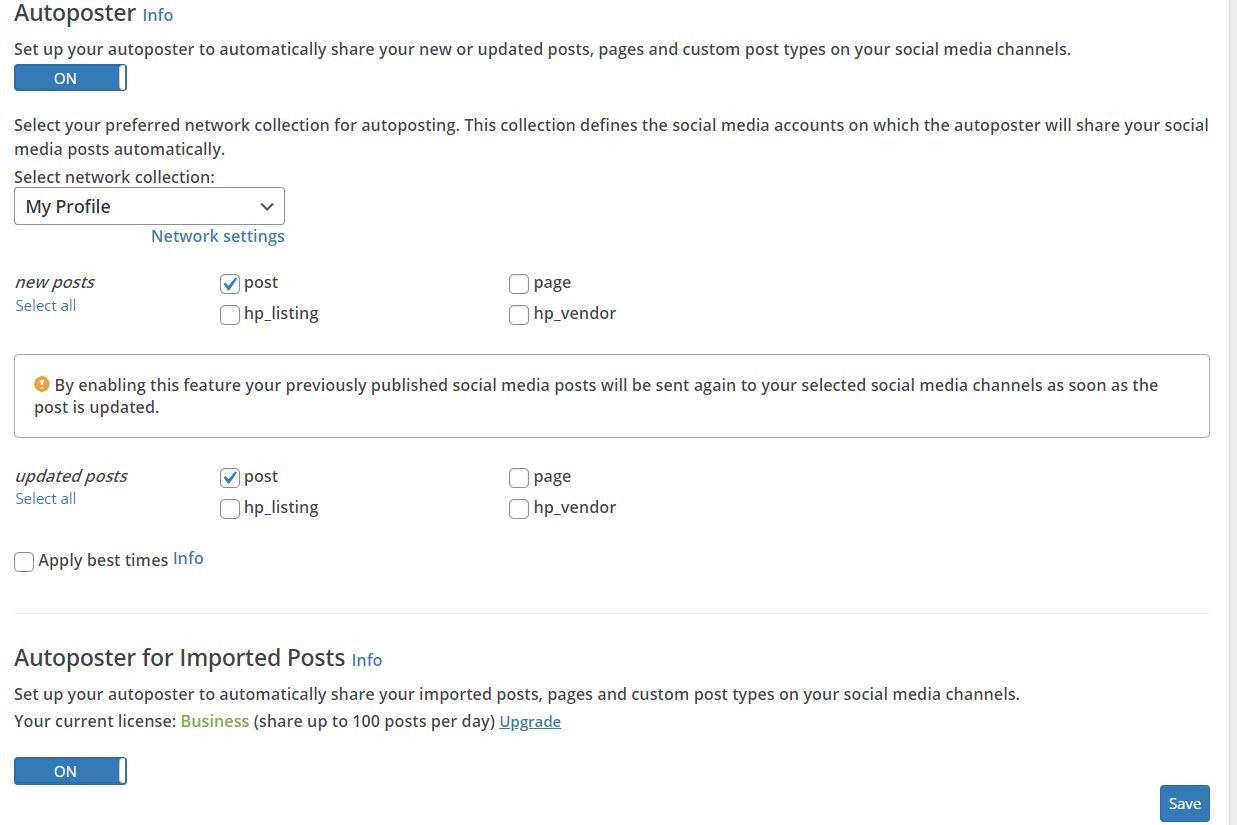The image size is (1237, 825).
Task: Uncheck post under updated posts
Action: (230, 478)
